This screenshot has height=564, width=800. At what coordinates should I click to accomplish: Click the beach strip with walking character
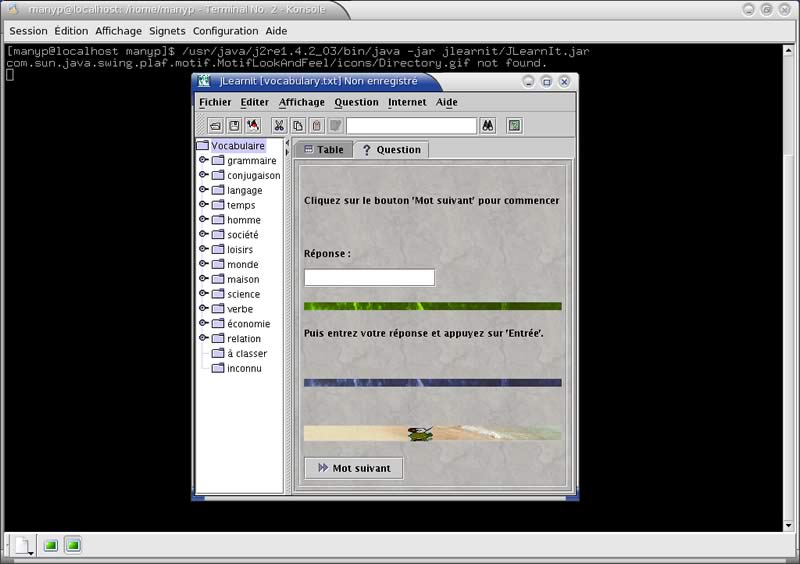(x=433, y=433)
